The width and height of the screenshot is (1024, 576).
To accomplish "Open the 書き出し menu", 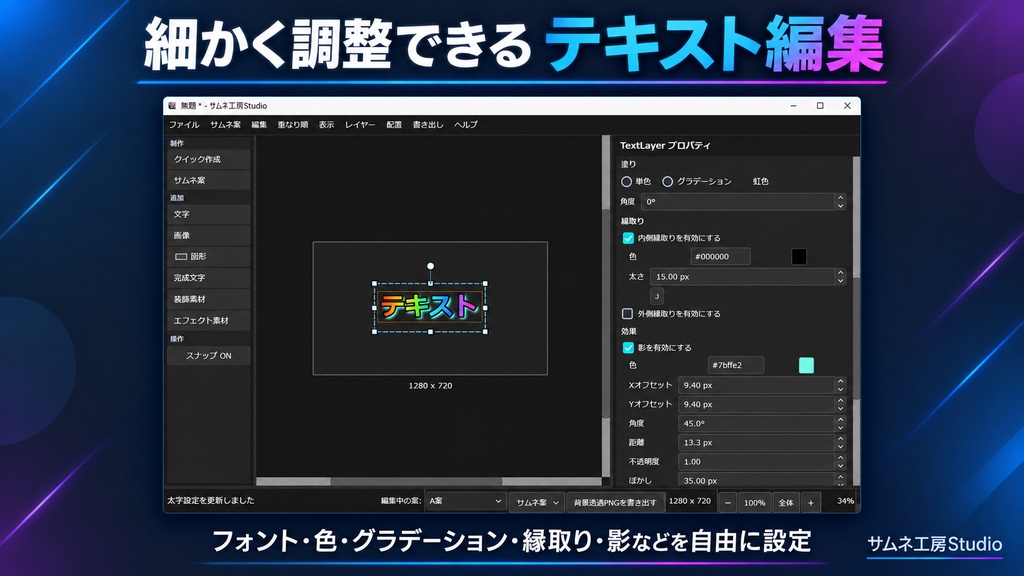I will click(428, 125).
